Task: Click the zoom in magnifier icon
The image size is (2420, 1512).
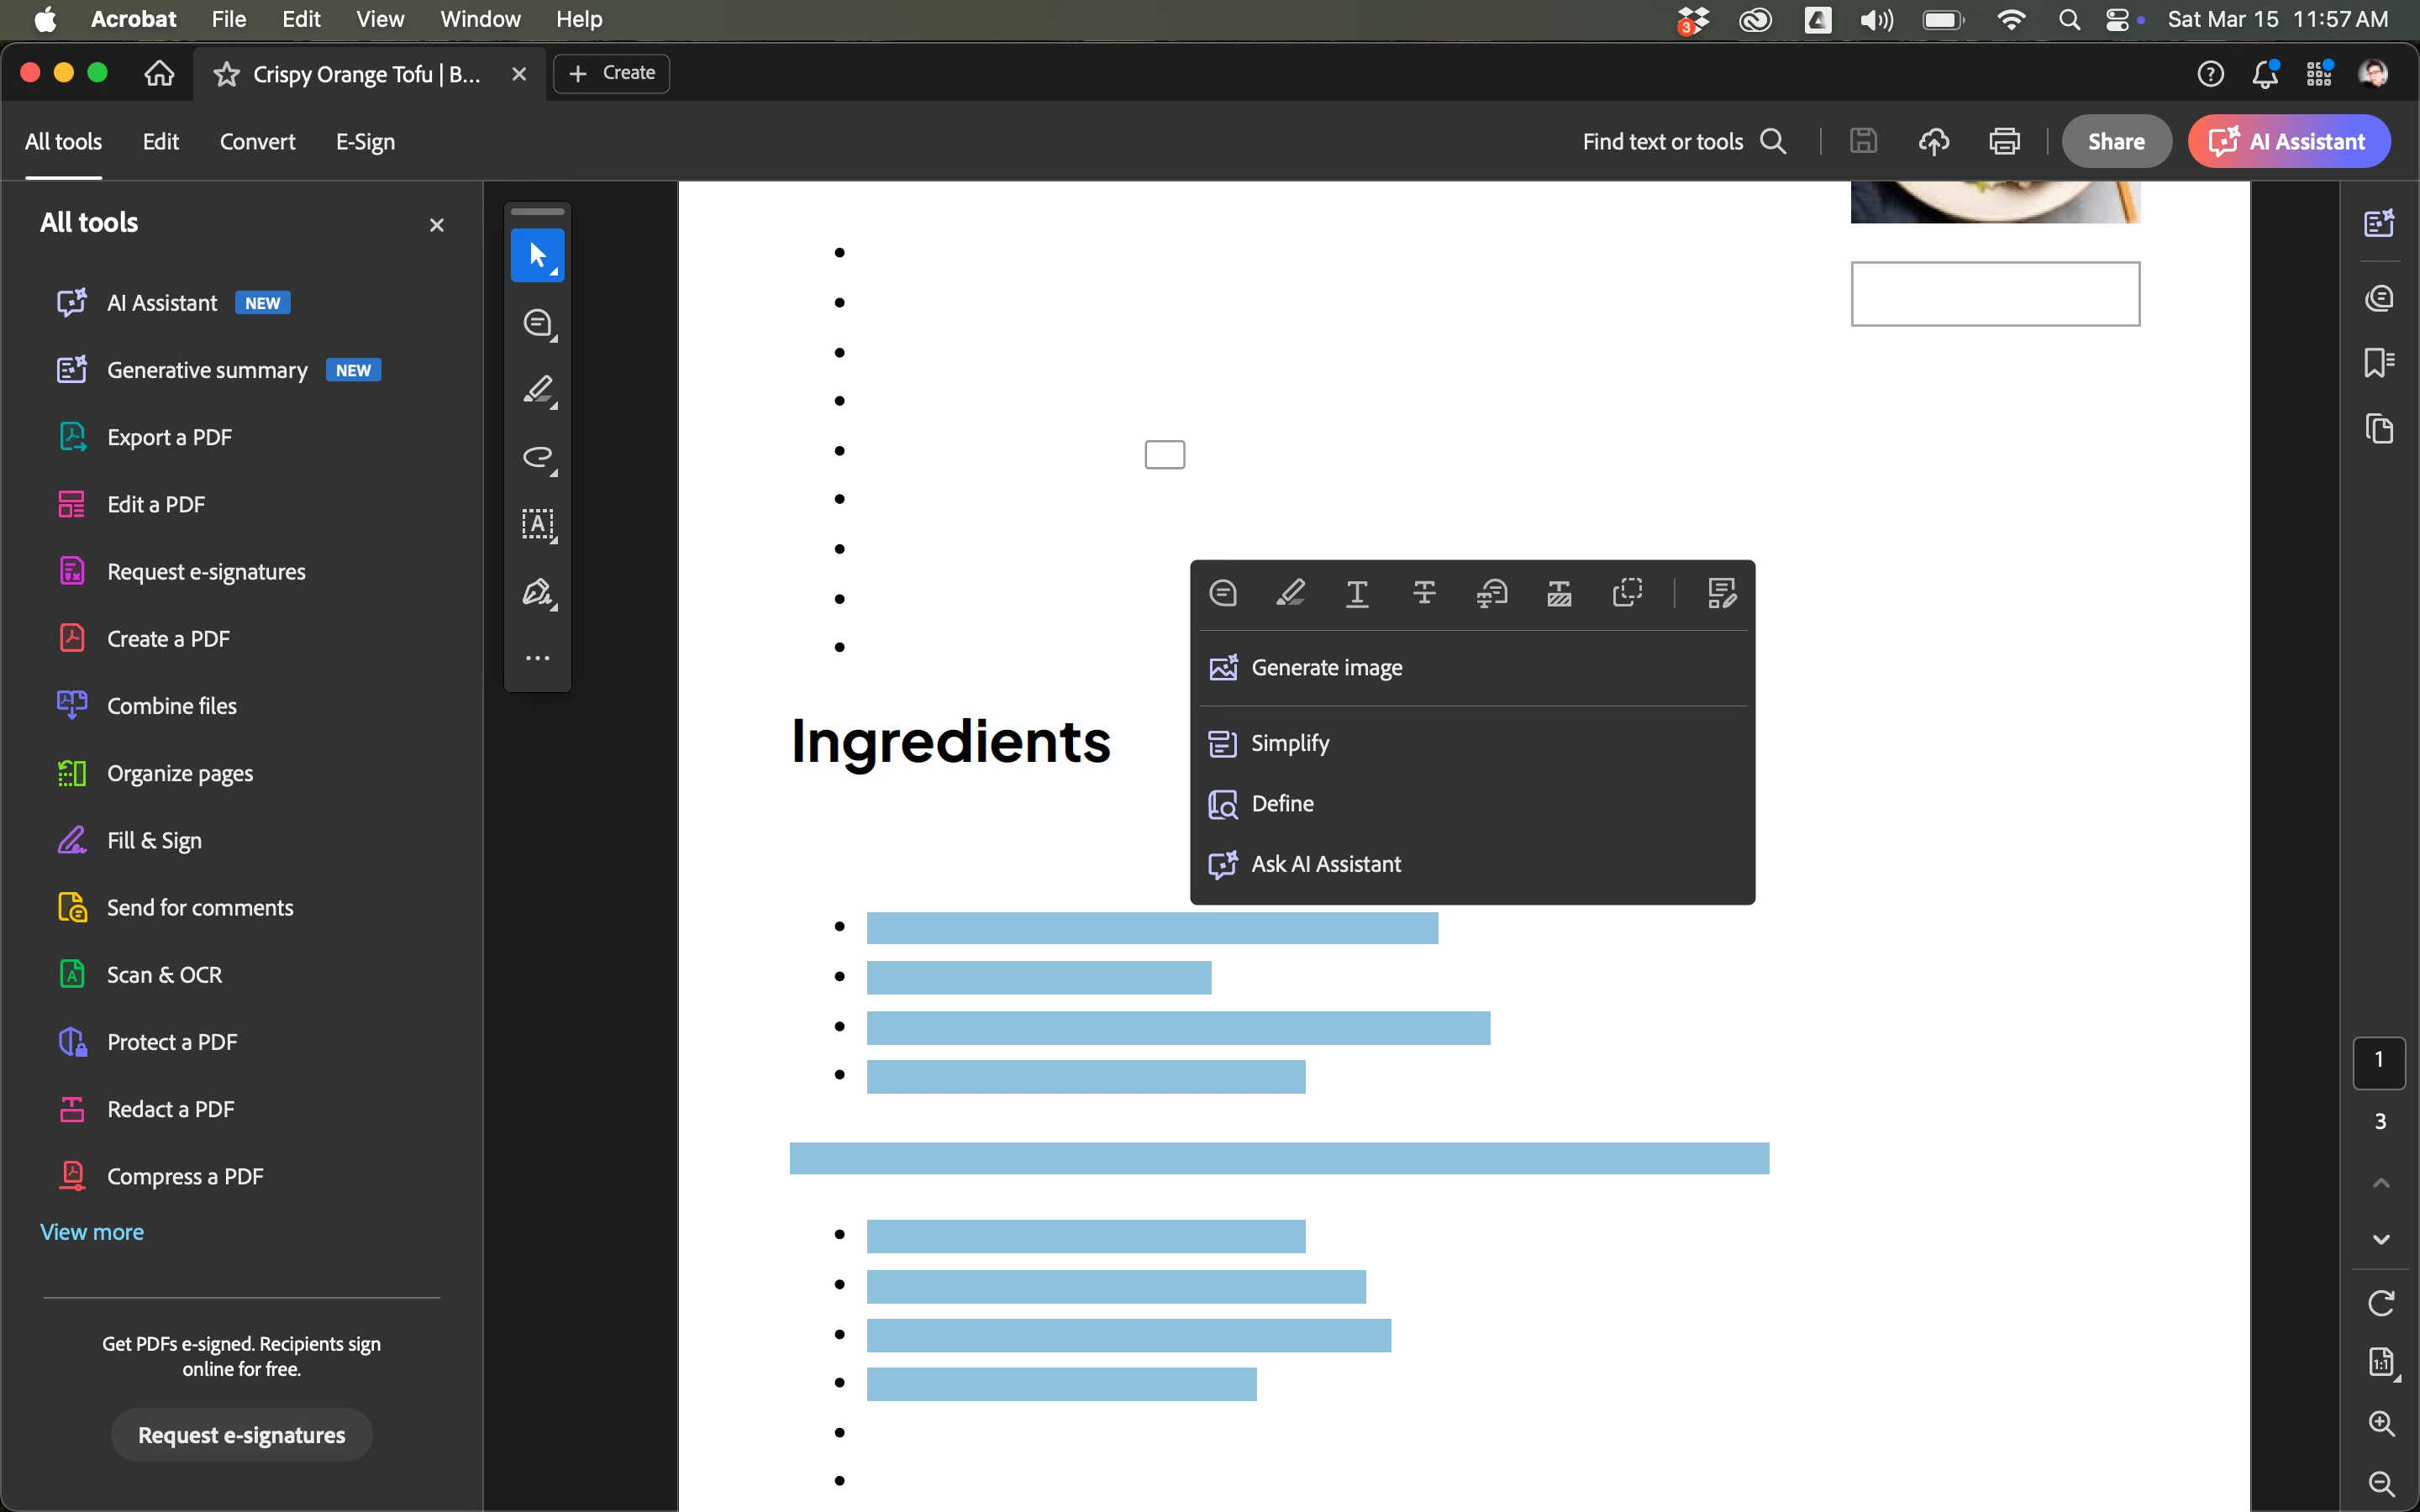Action: point(2381,1423)
